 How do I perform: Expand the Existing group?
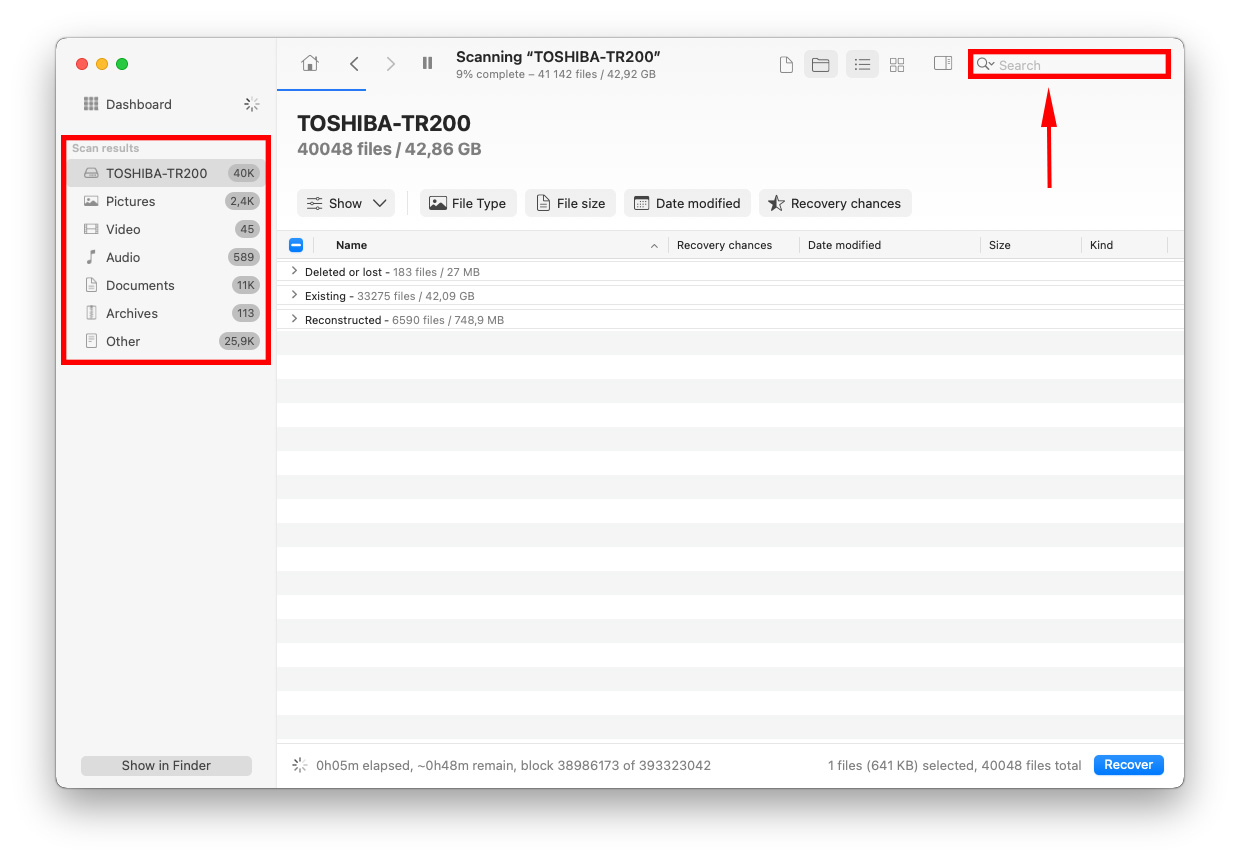point(294,295)
